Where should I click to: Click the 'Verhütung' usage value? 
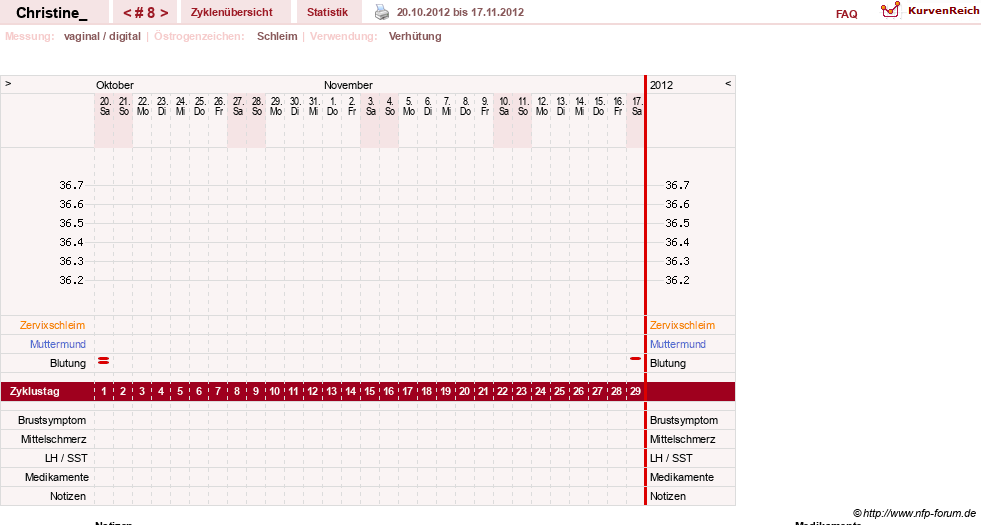click(415, 36)
